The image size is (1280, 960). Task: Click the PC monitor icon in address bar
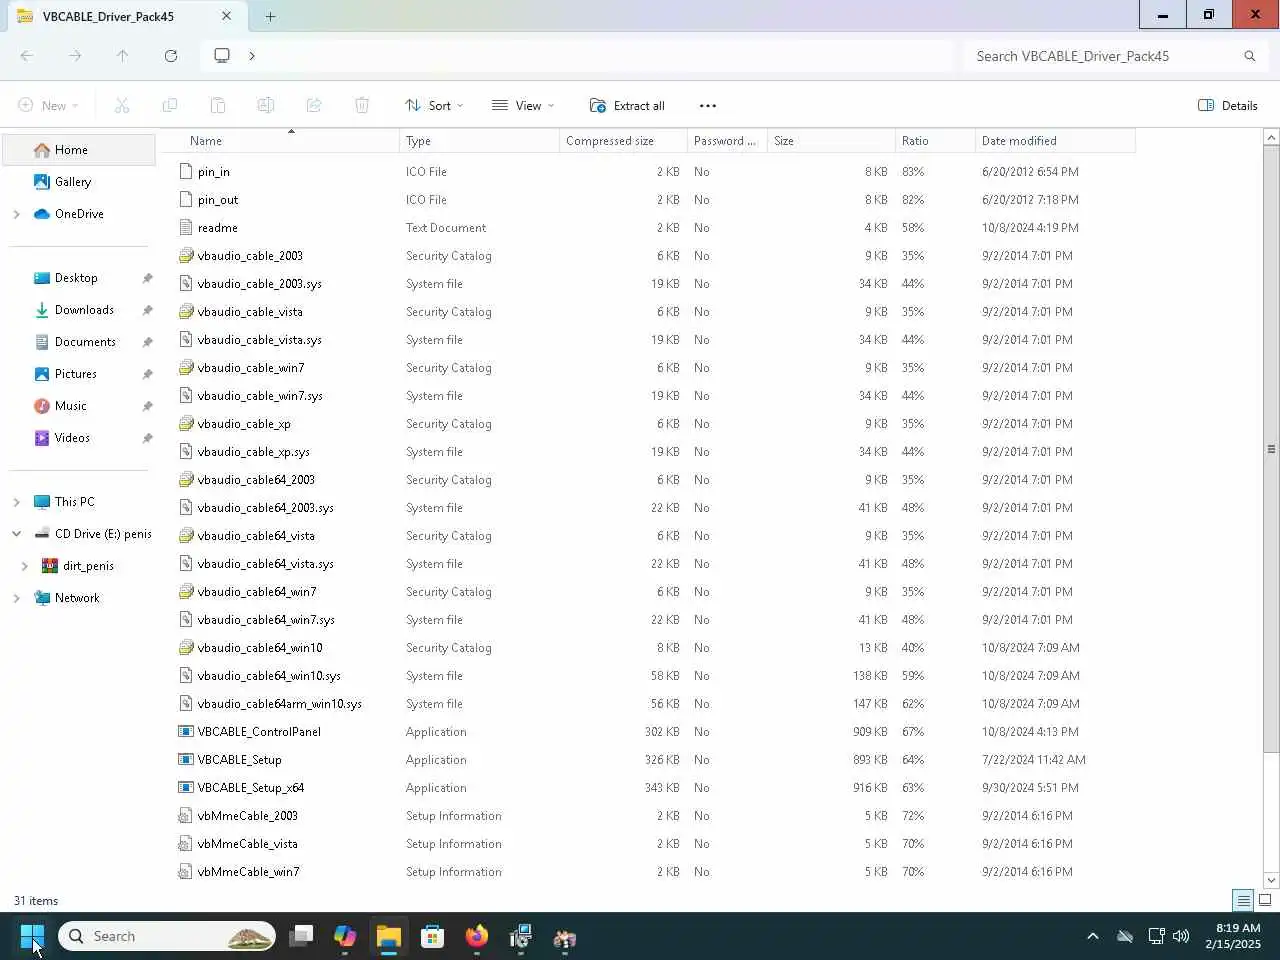pos(222,56)
